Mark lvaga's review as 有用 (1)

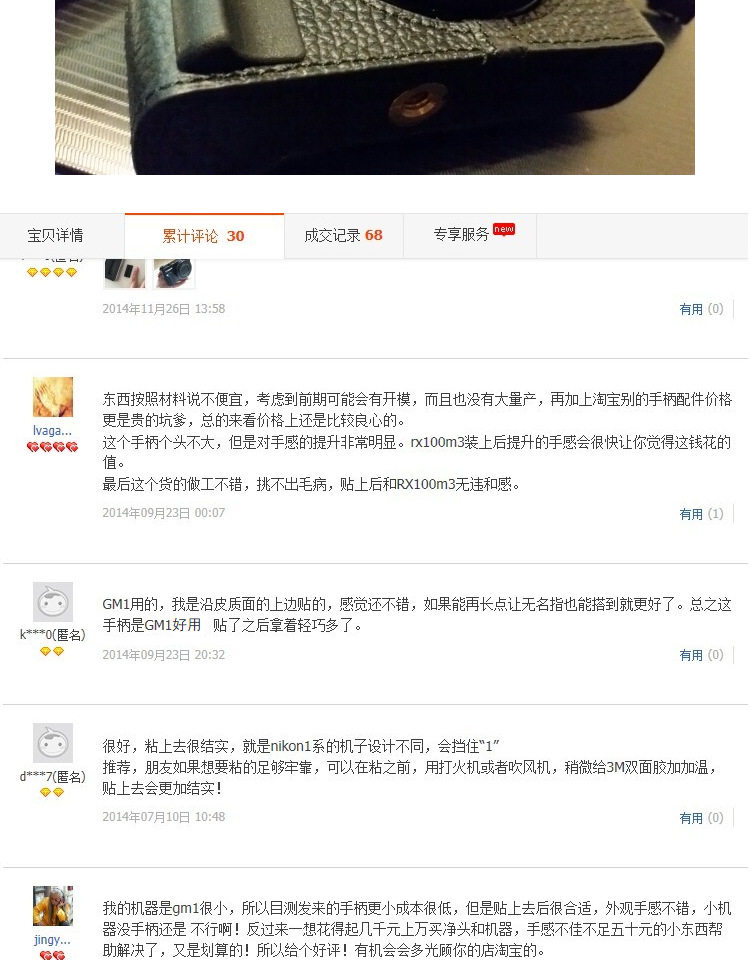point(701,514)
